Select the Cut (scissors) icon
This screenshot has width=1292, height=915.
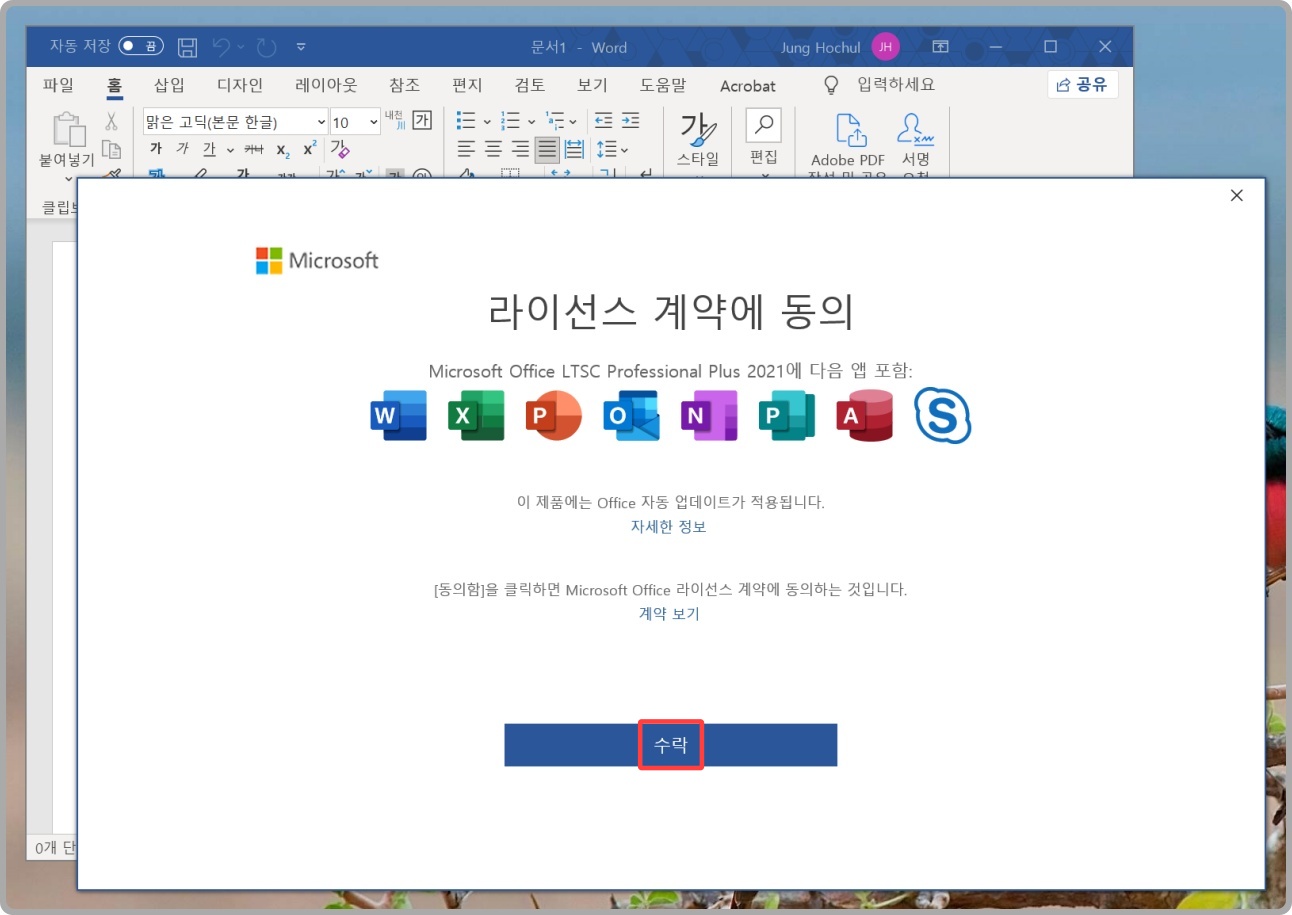[112, 121]
